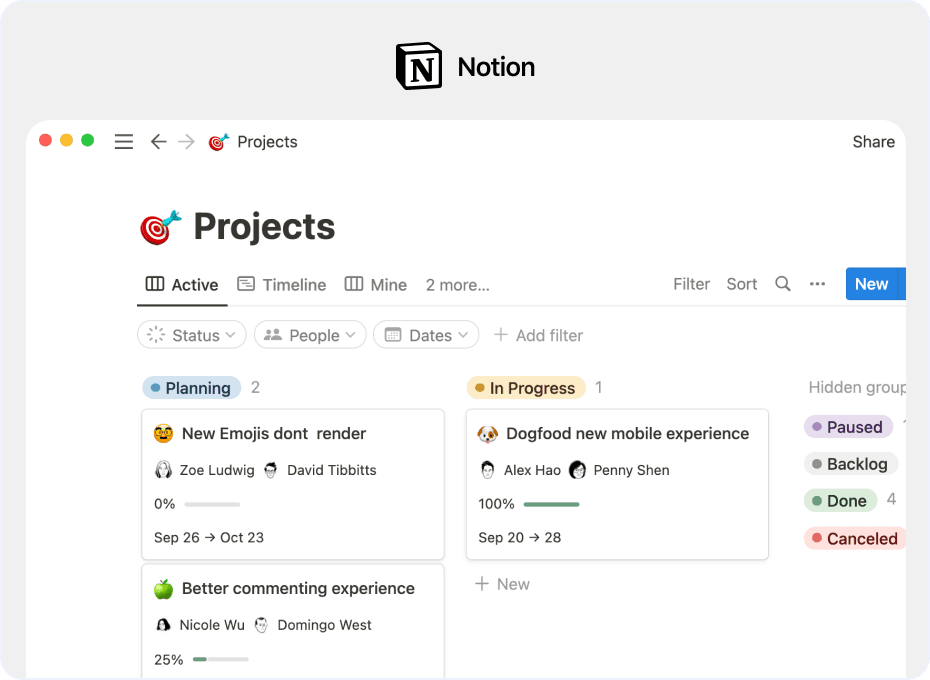Click the large Projects page target emoji
This screenshot has height=680, width=930.
pos(160,227)
